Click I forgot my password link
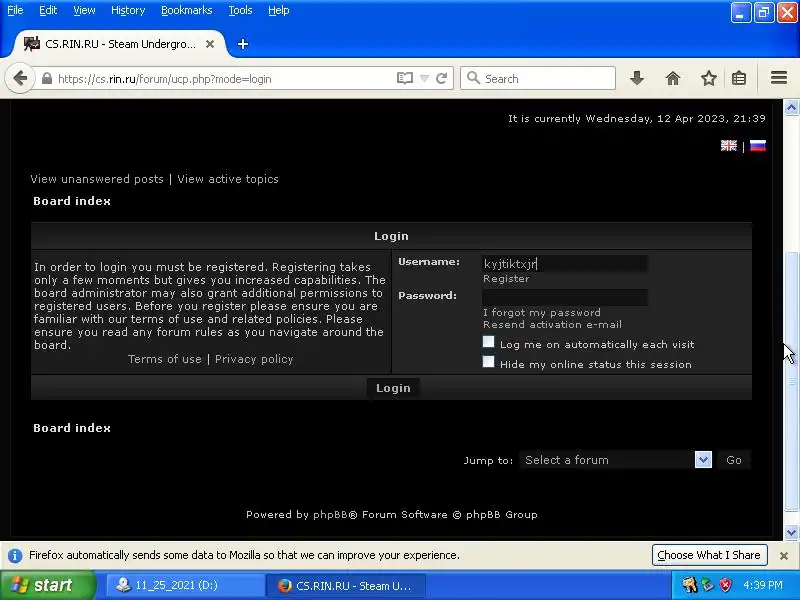 point(542,312)
